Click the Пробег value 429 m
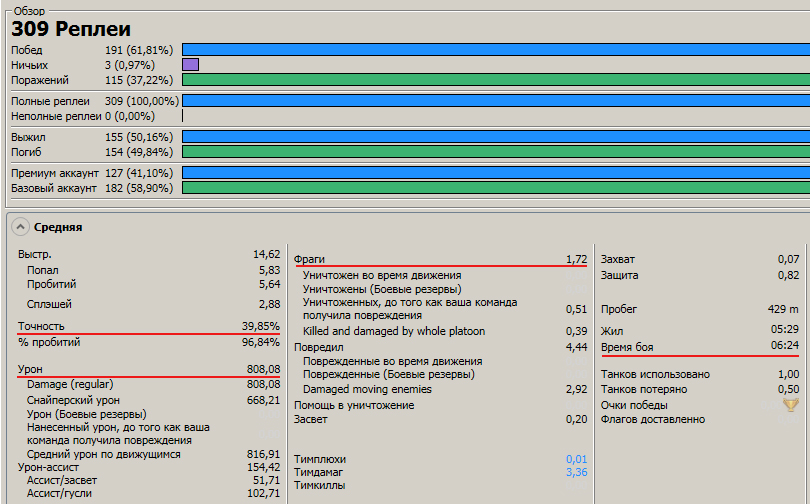 pyautogui.click(x=783, y=309)
